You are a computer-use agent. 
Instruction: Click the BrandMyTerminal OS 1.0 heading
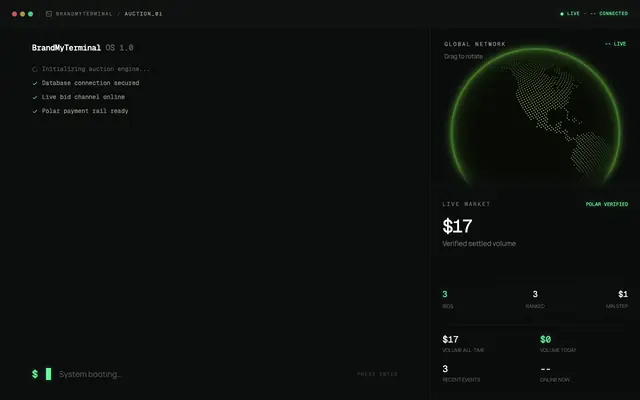pyautogui.click(x=82, y=48)
